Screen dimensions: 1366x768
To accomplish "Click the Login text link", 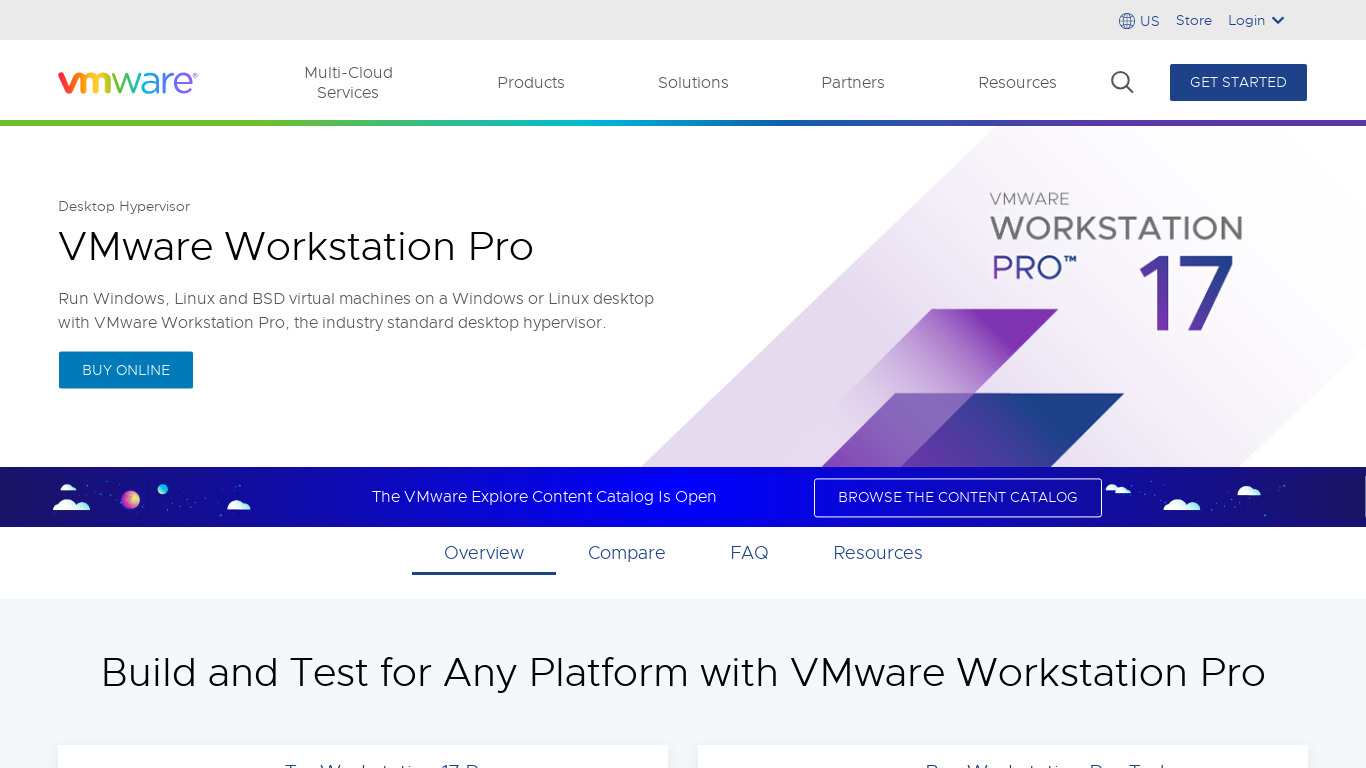I will [x=1246, y=20].
